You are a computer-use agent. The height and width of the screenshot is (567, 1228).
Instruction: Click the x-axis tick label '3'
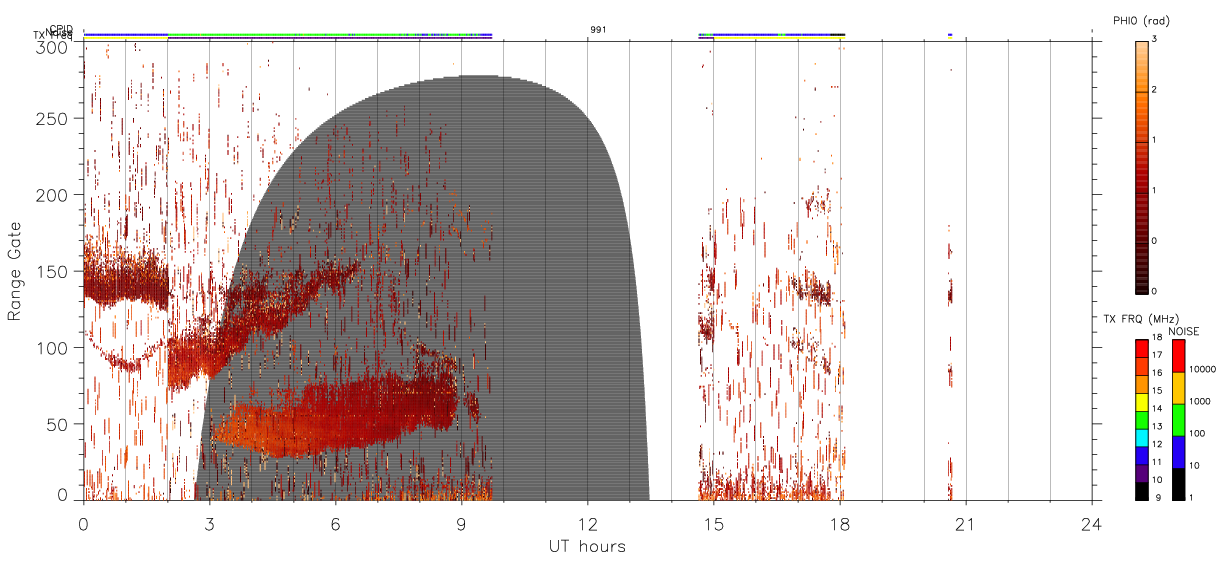point(209,523)
